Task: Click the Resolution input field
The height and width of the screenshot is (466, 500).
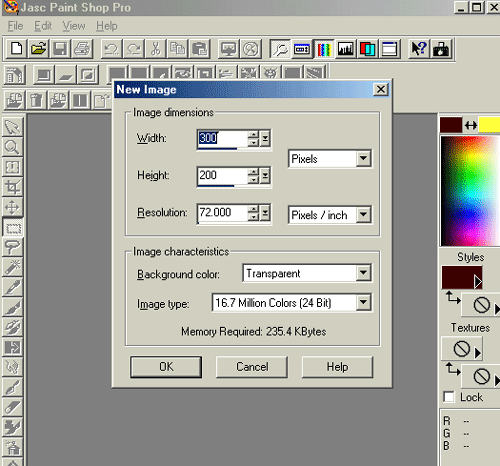Action: click(x=223, y=213)
